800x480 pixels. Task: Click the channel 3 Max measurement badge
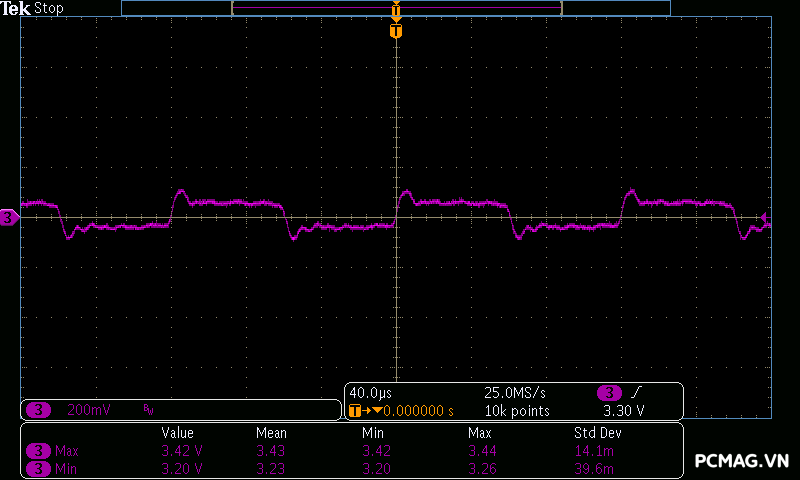click(x=38, y=451)
